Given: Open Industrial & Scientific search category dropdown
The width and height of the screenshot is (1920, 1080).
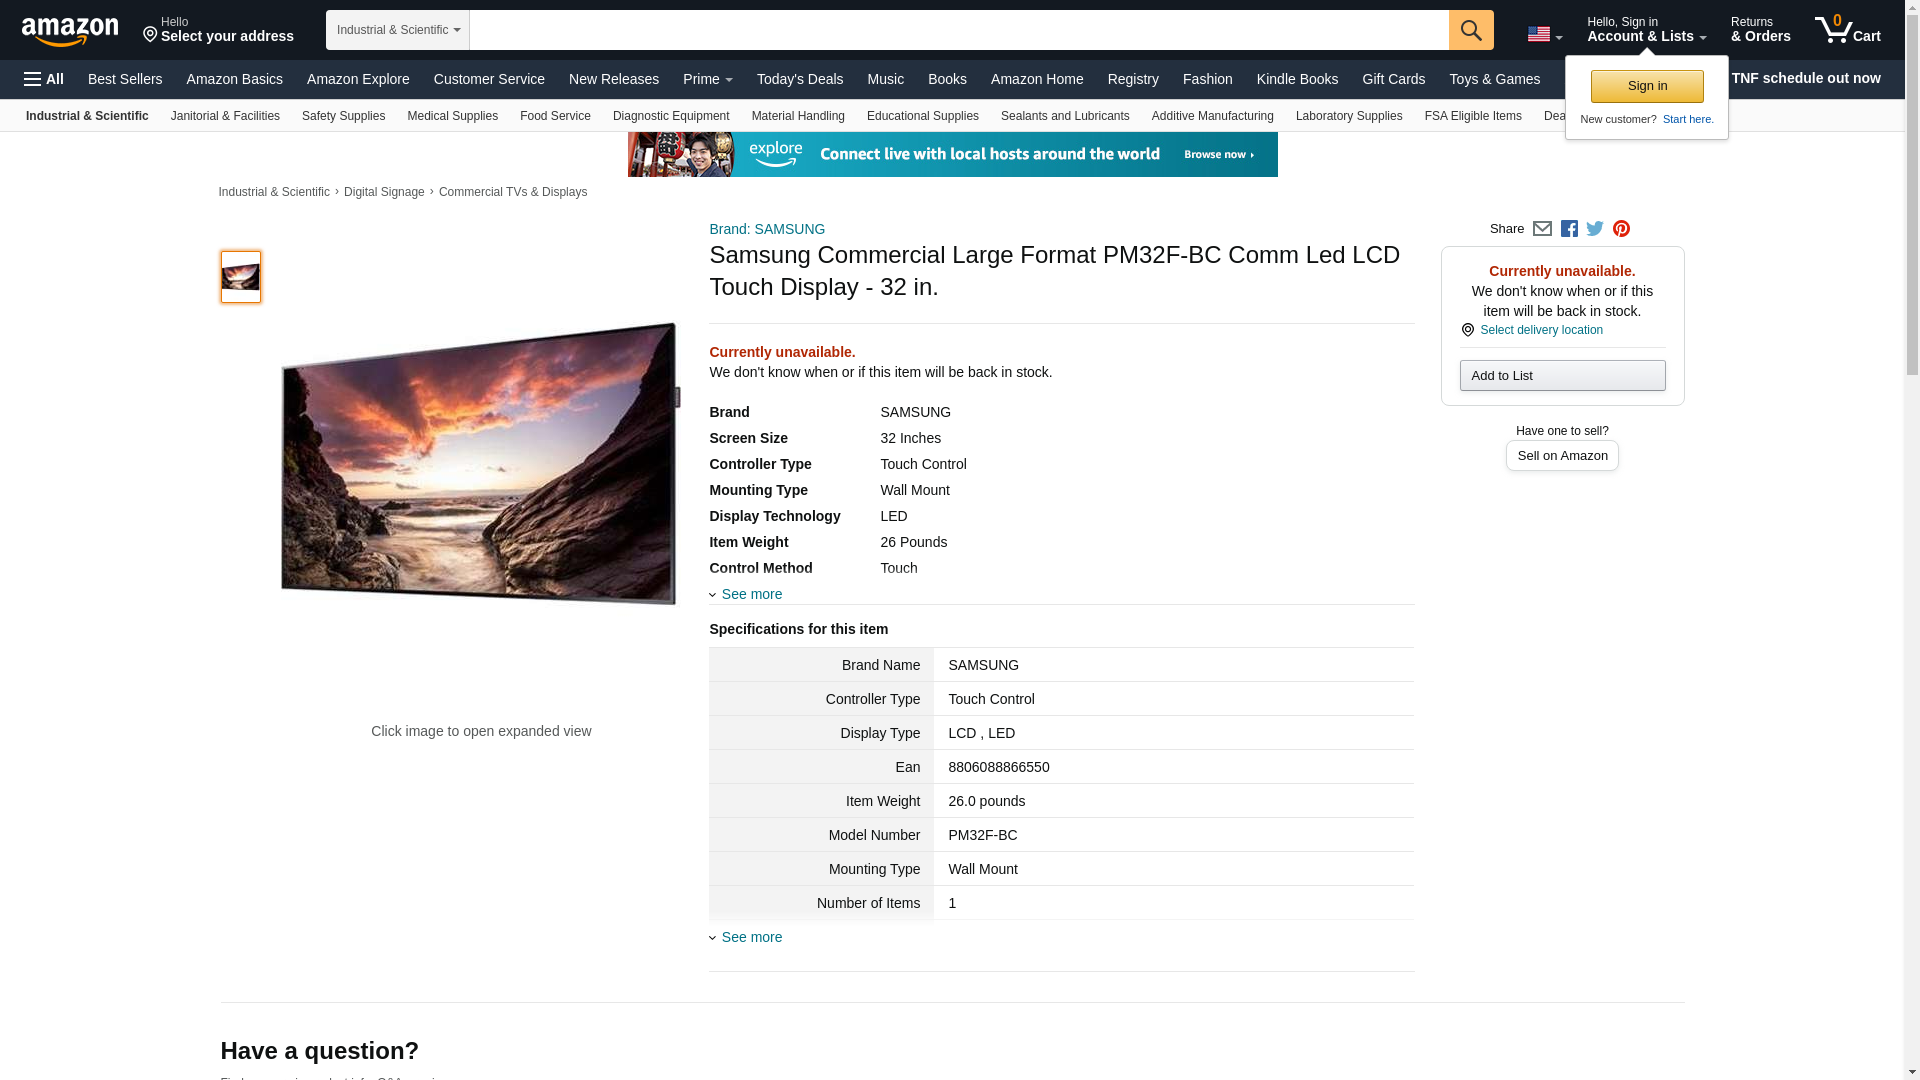Looking at the screenshot, I should coord(397,30).
